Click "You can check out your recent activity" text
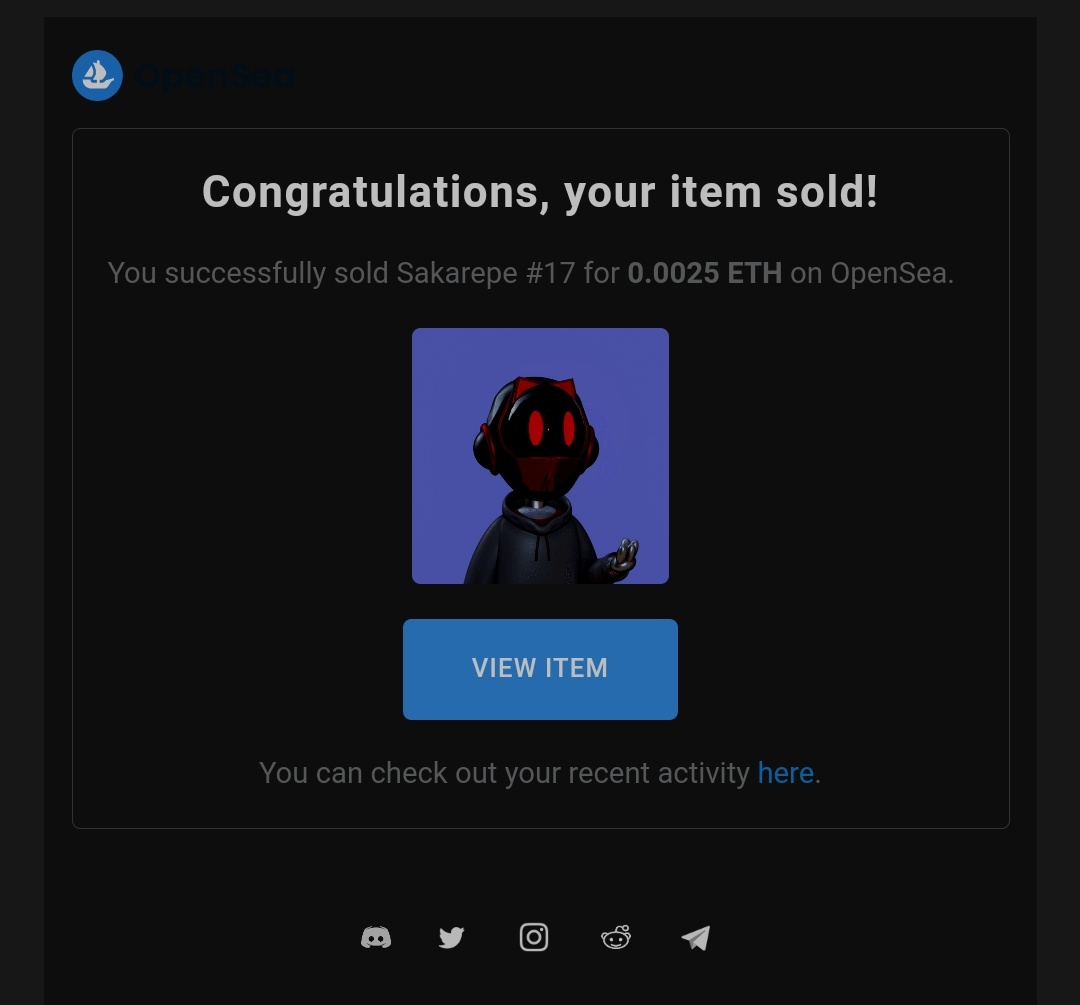The height and width of the screenshot is (1005, 1080). pyautogui.click(x=504, y=773)
